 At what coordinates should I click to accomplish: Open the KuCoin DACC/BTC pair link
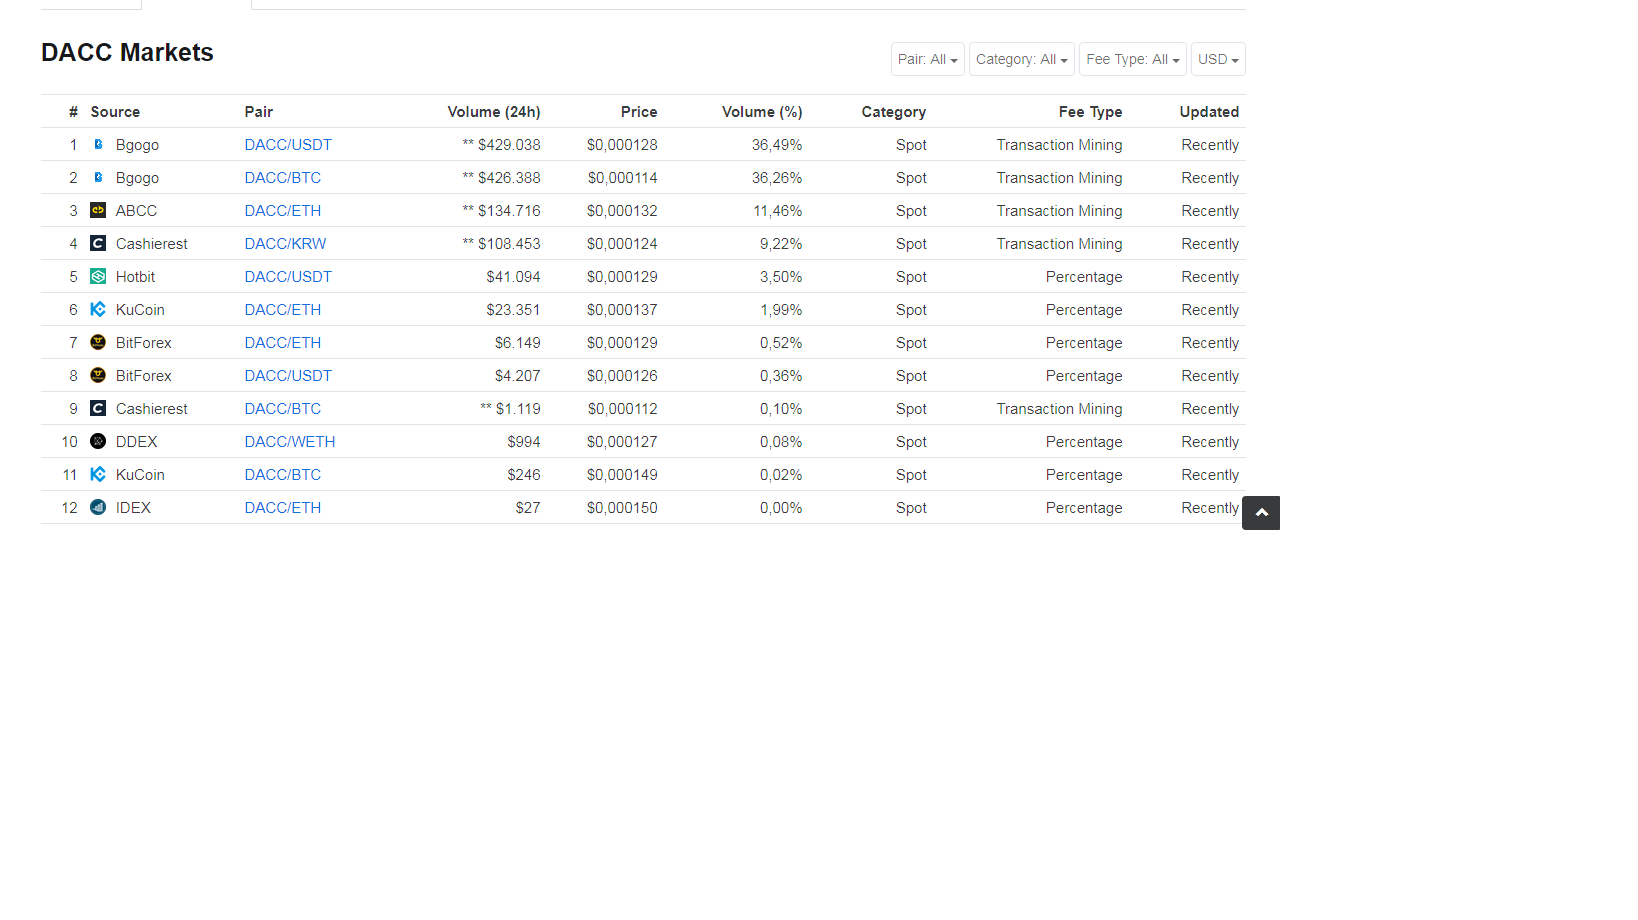point(283,475)
